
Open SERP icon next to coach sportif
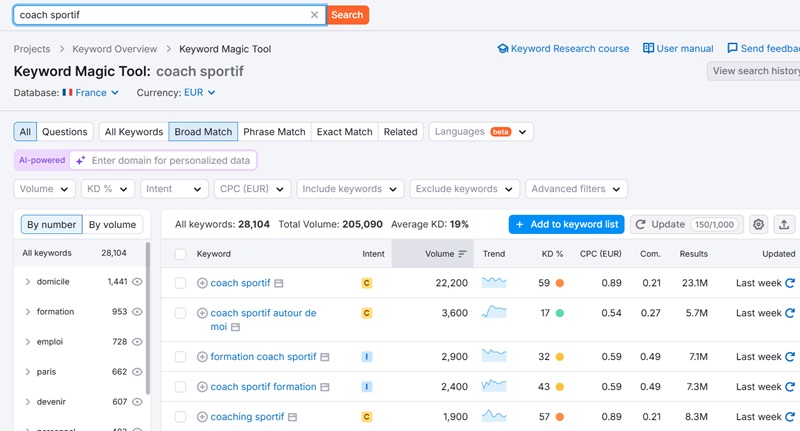(x=279, y=283)
